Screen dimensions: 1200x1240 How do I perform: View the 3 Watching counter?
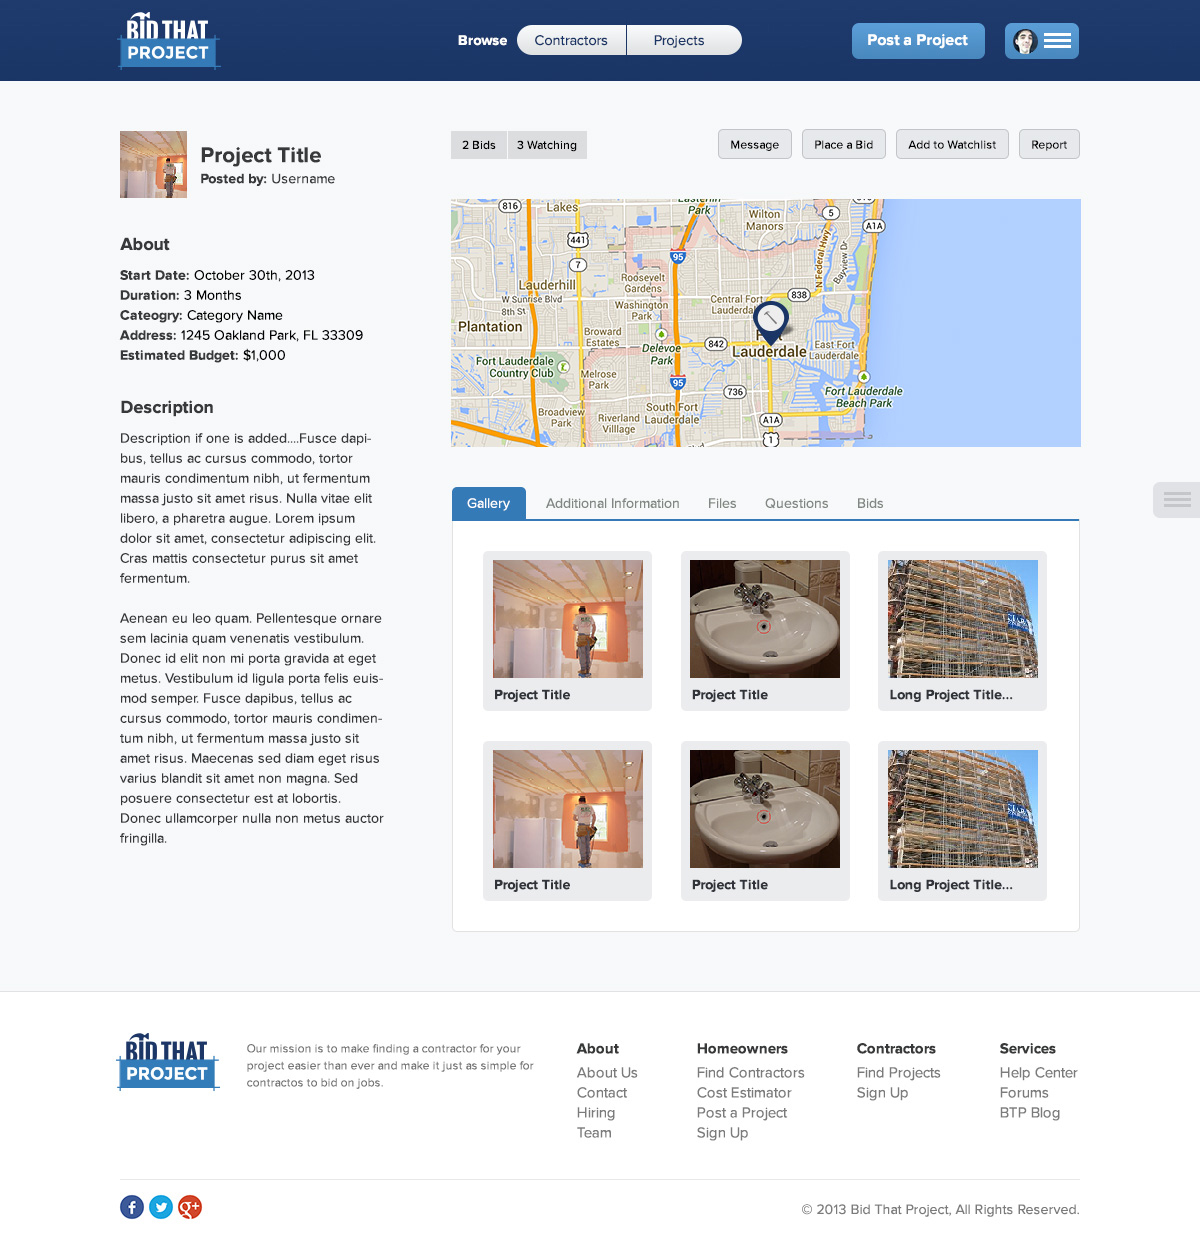point(547,145)
